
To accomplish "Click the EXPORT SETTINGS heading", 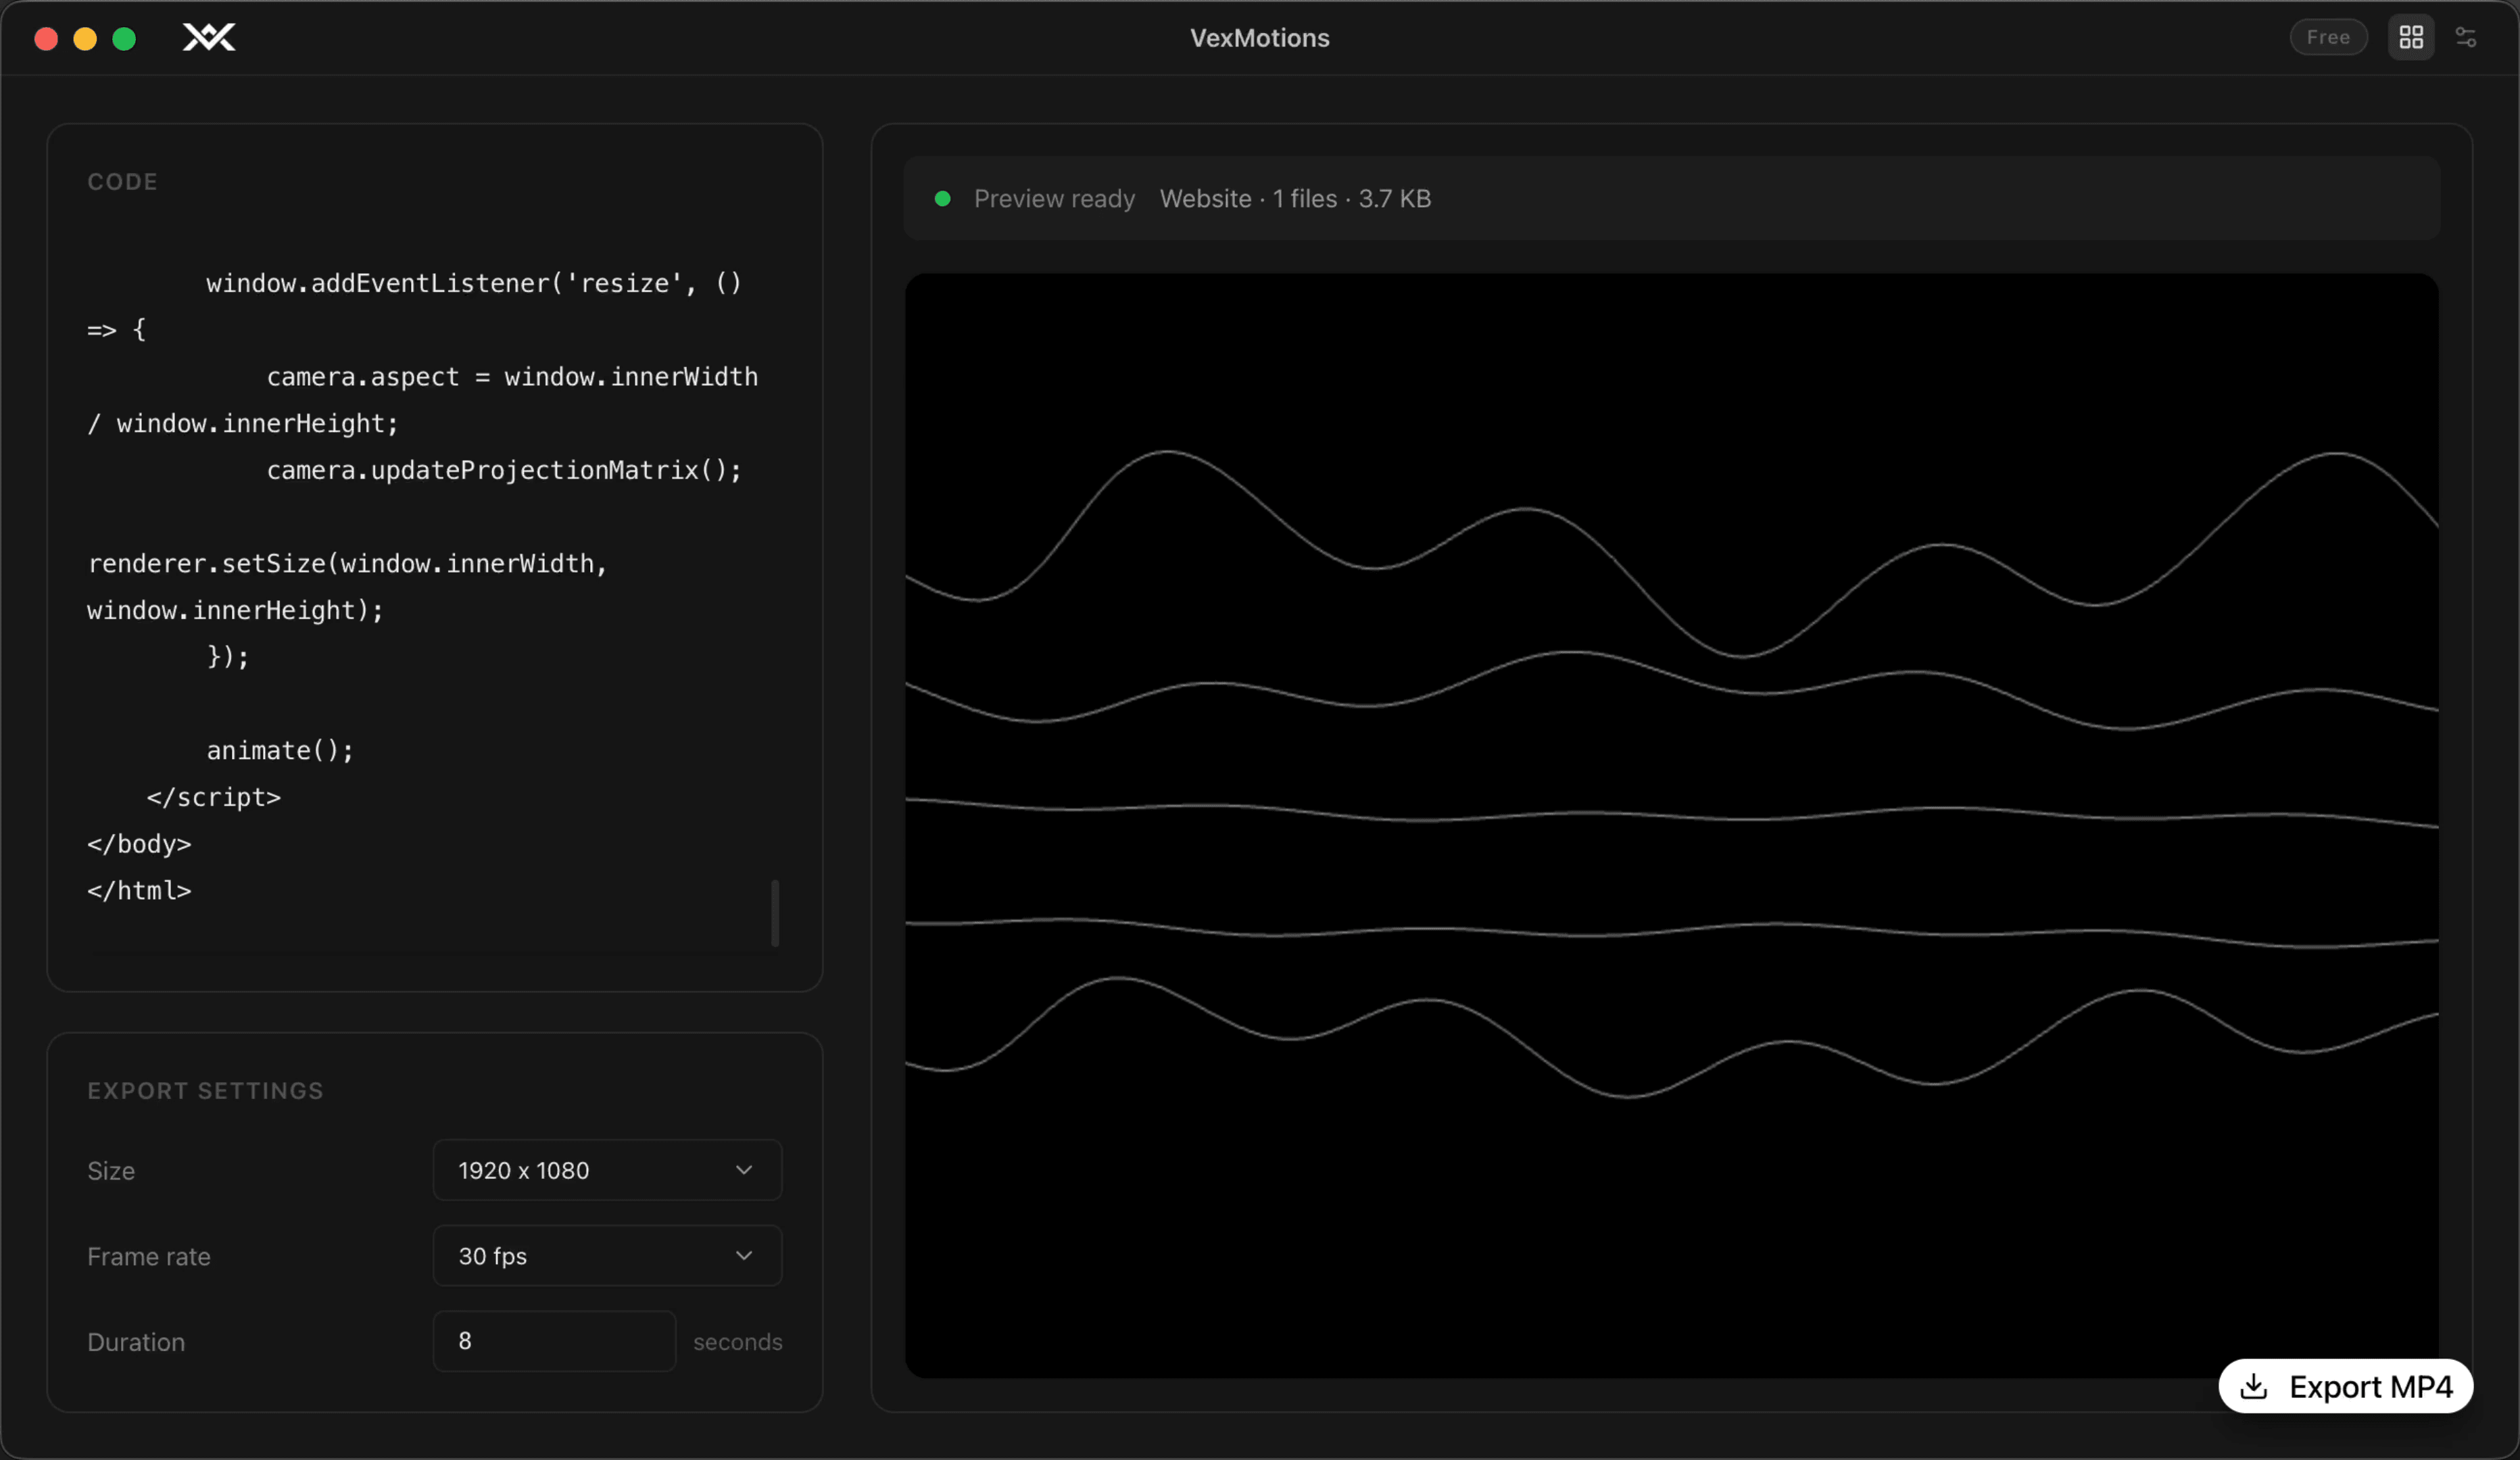I will pyautogui.click(x=205, y=1091).
